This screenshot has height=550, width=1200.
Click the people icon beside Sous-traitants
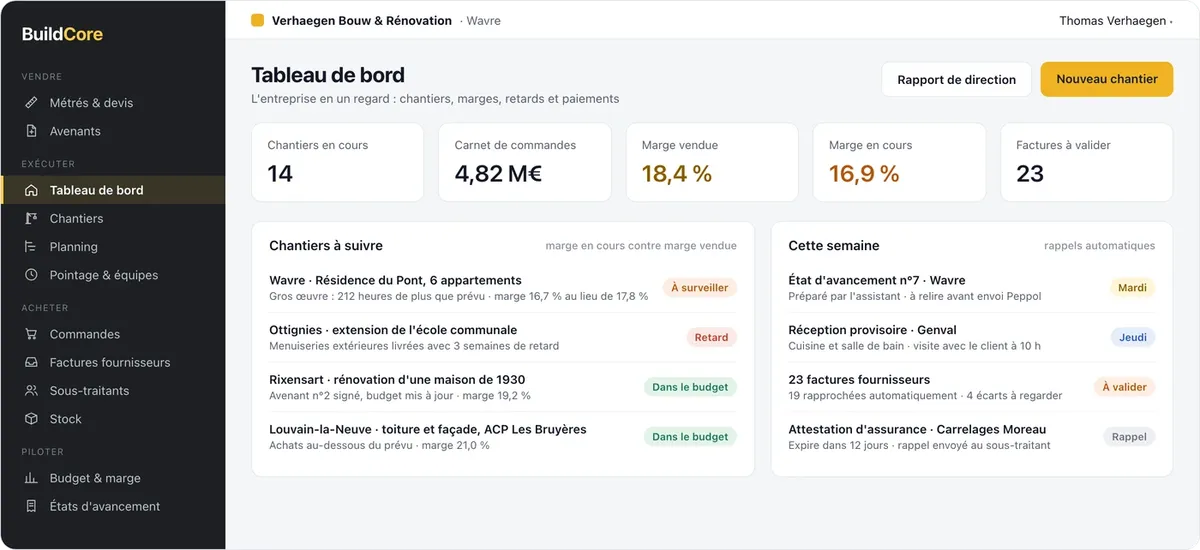pos(31,390)
